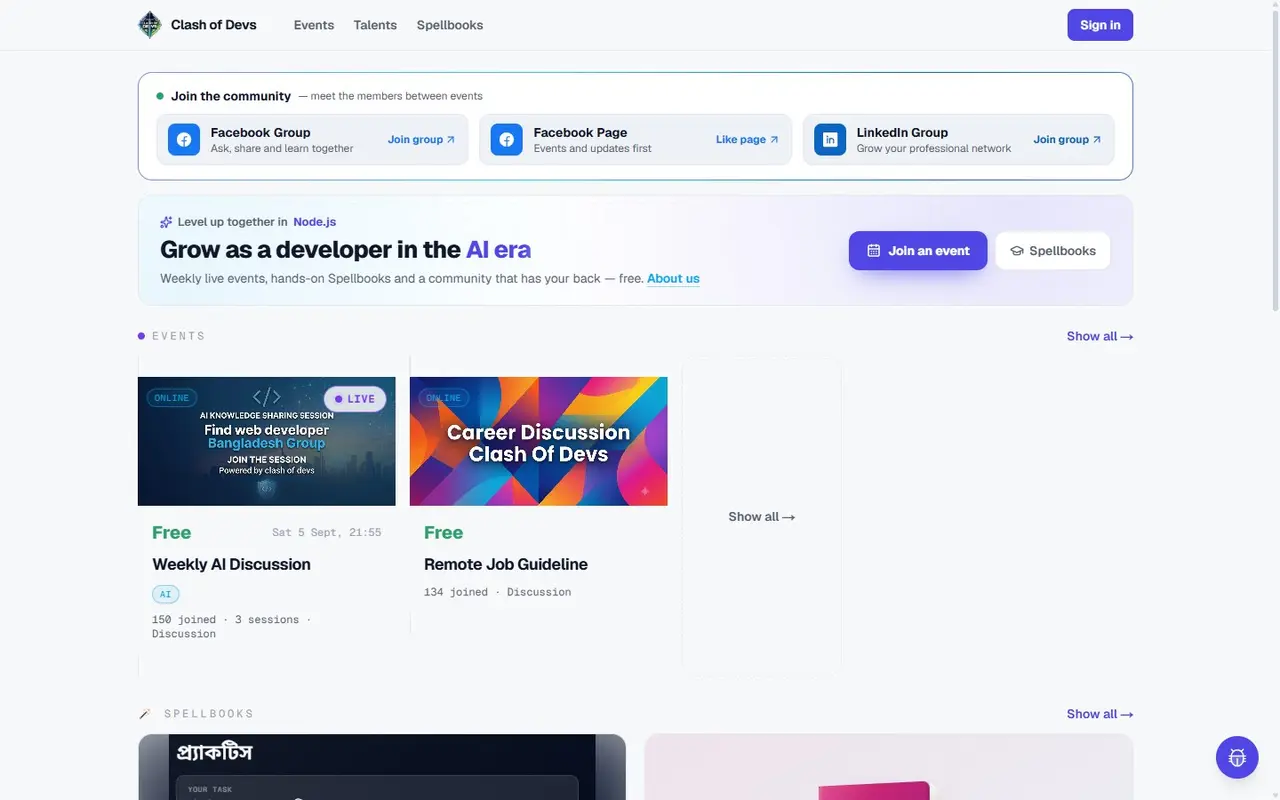Click the Facebook Group card title

pos(261,132)
